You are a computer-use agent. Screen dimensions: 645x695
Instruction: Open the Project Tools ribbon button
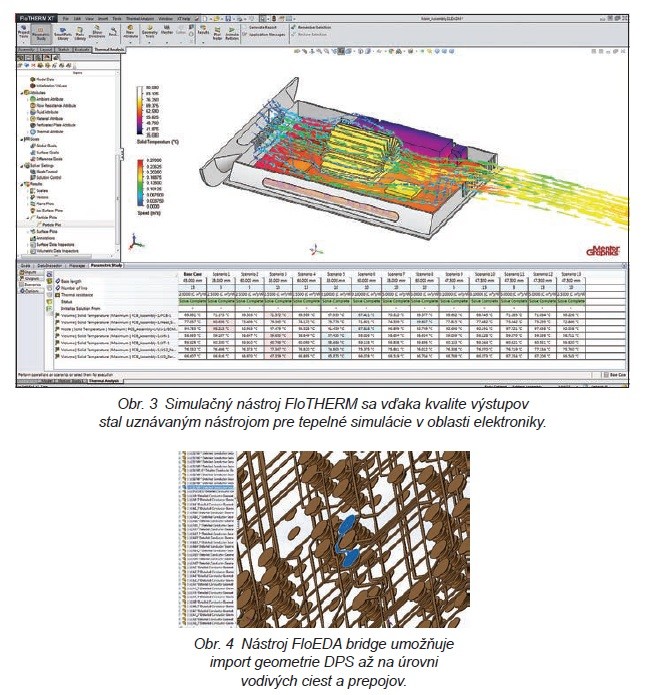[23, 32]
